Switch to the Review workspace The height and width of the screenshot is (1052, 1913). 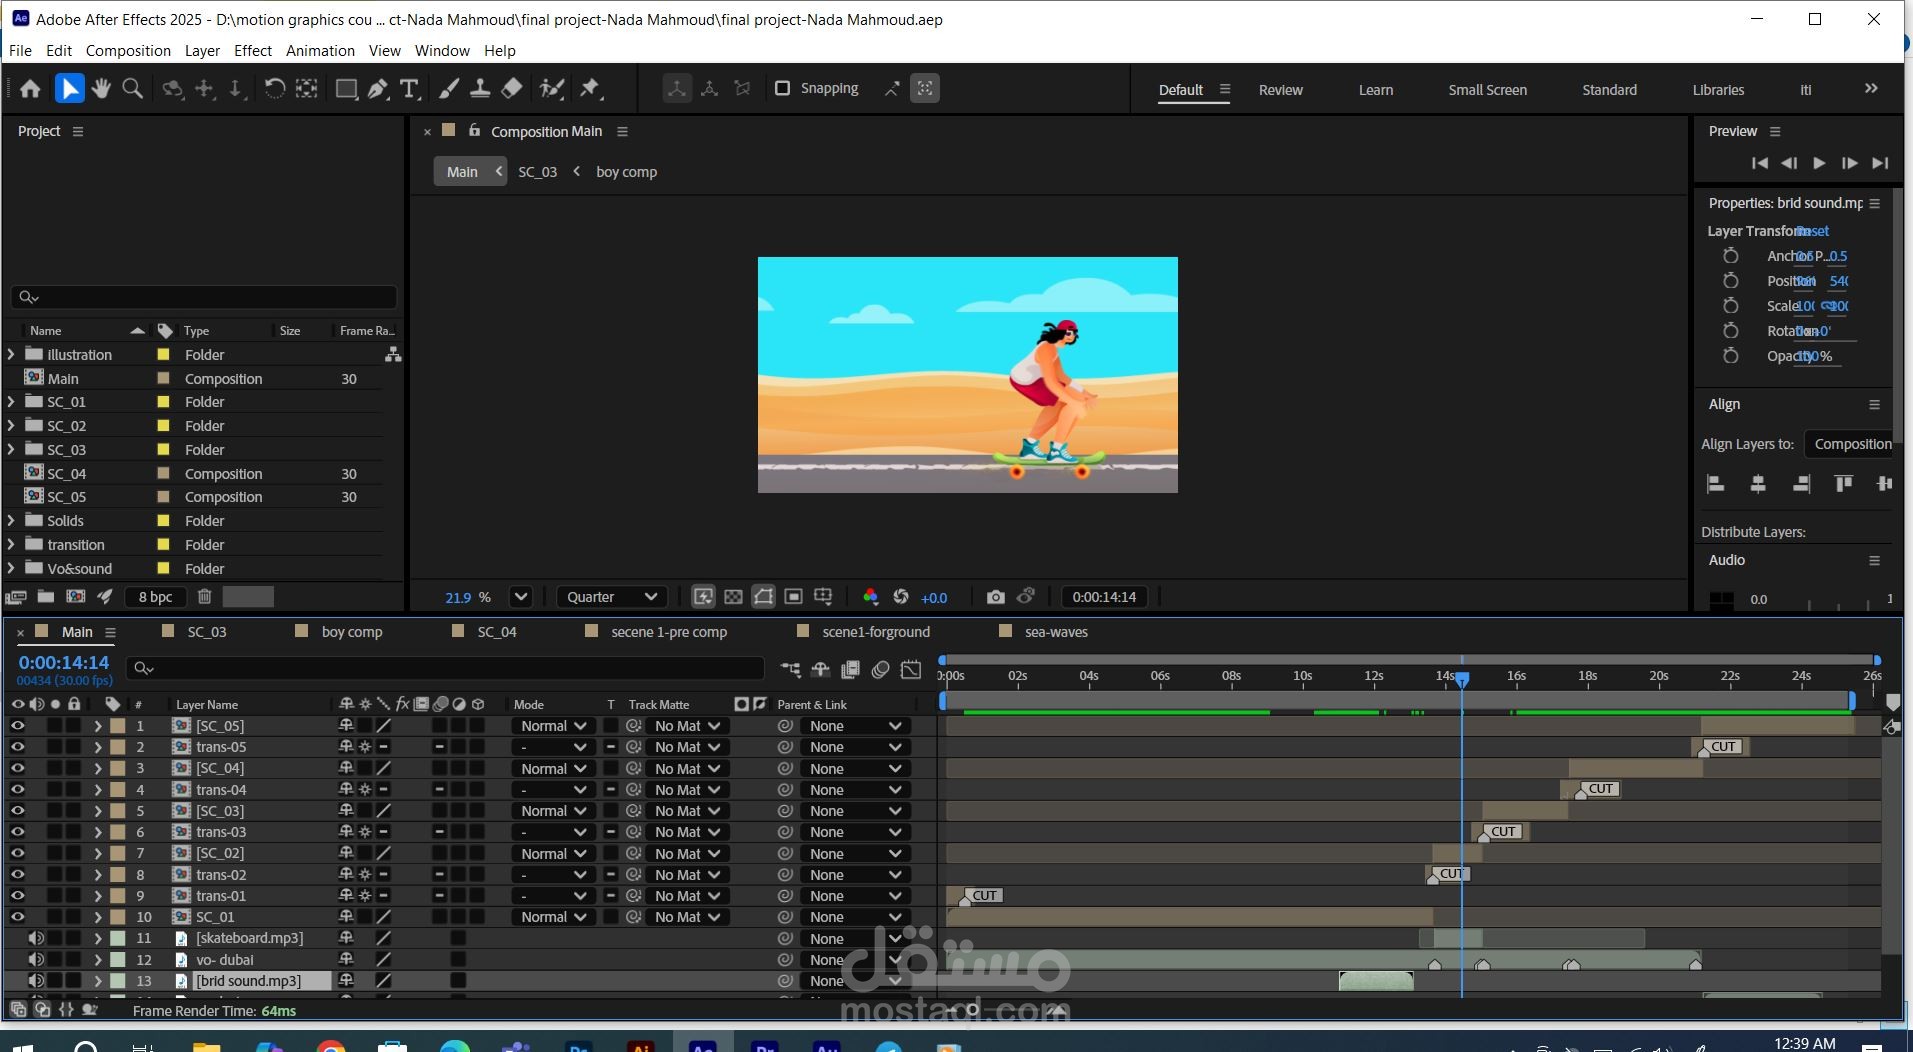pyautogui.click(x=1280, y=90)
